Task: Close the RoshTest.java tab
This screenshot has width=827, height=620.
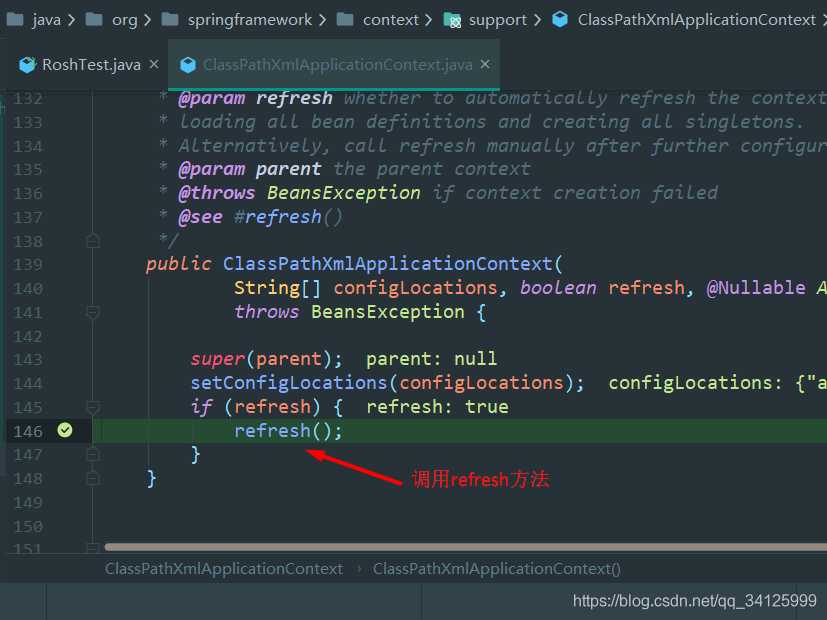Action: (153, 65)
